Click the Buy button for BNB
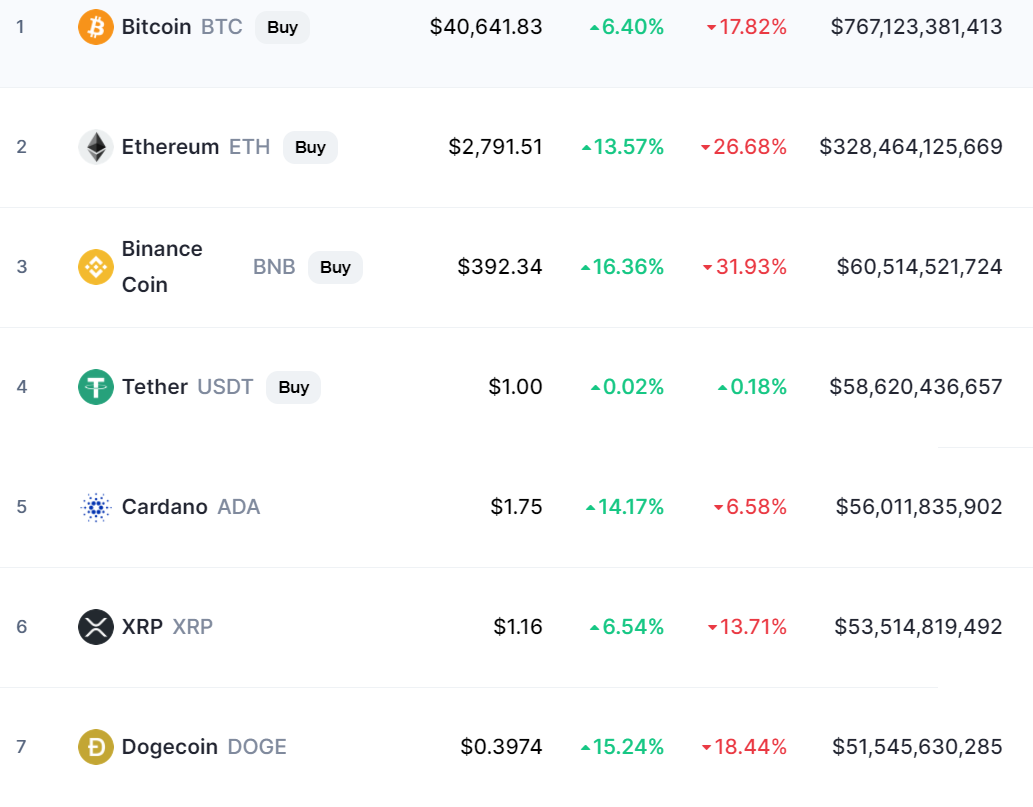The image size is (1033, 807). point(335,267)
